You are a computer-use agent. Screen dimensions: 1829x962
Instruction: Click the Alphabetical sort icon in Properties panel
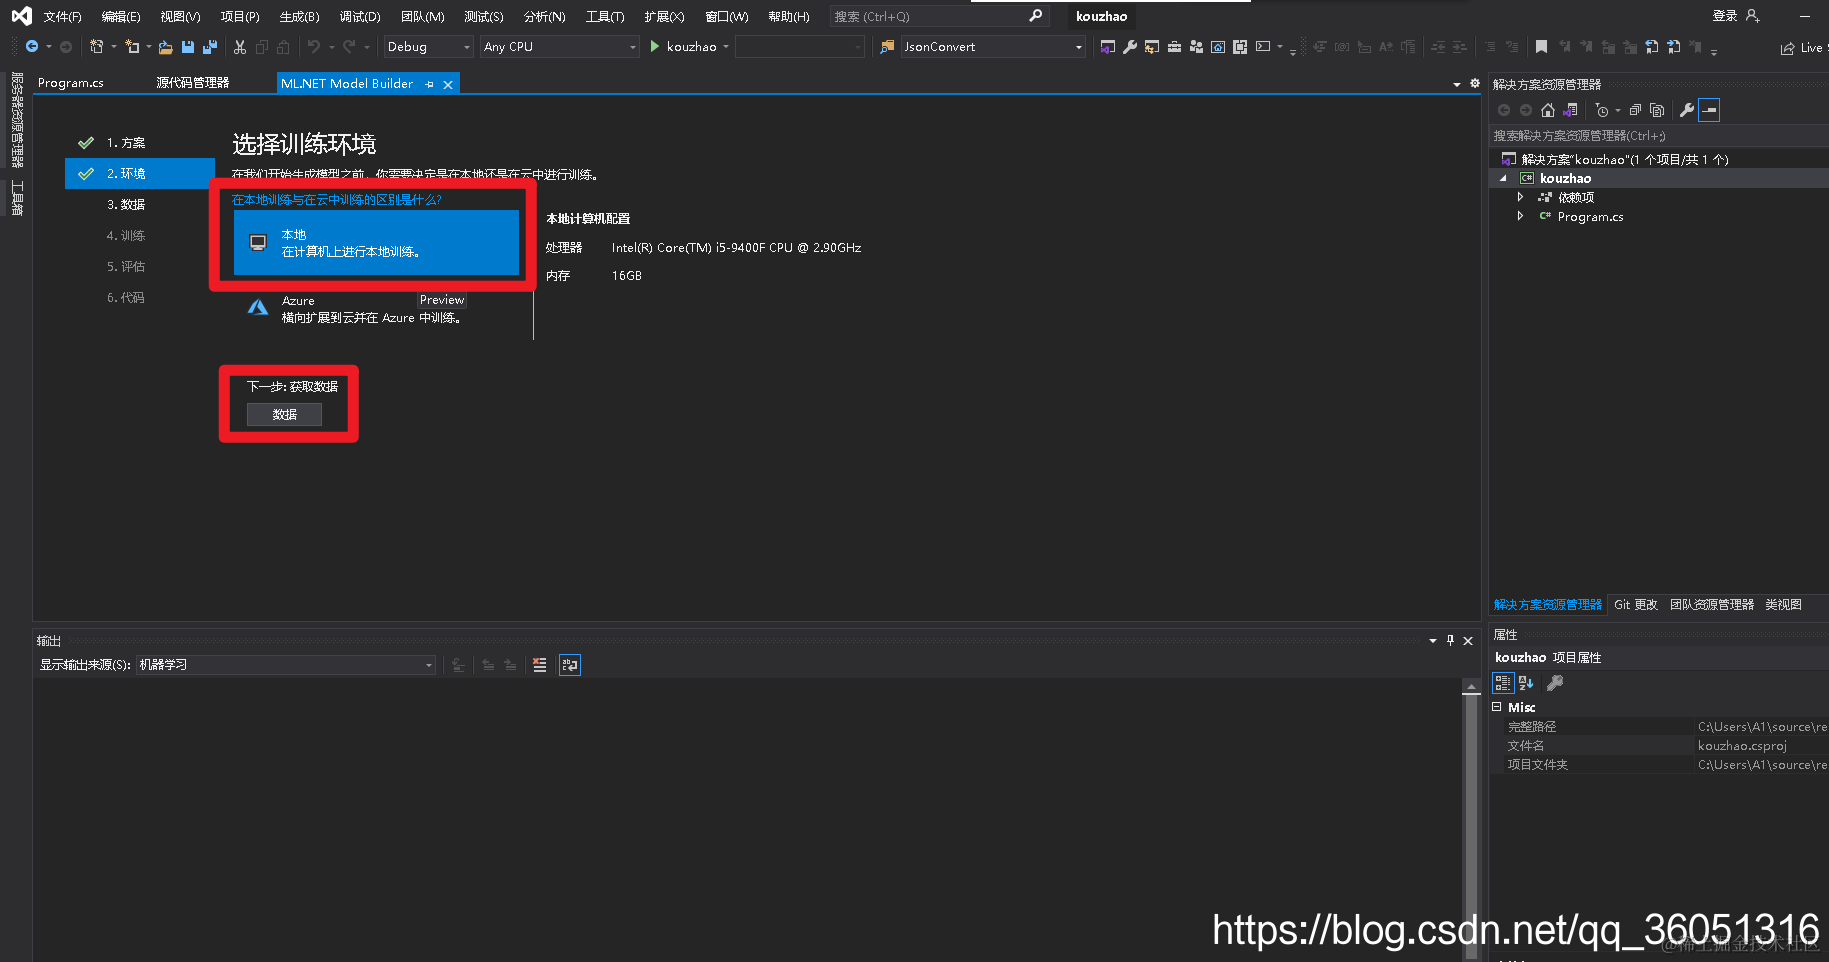click(x=1526, y=683)
